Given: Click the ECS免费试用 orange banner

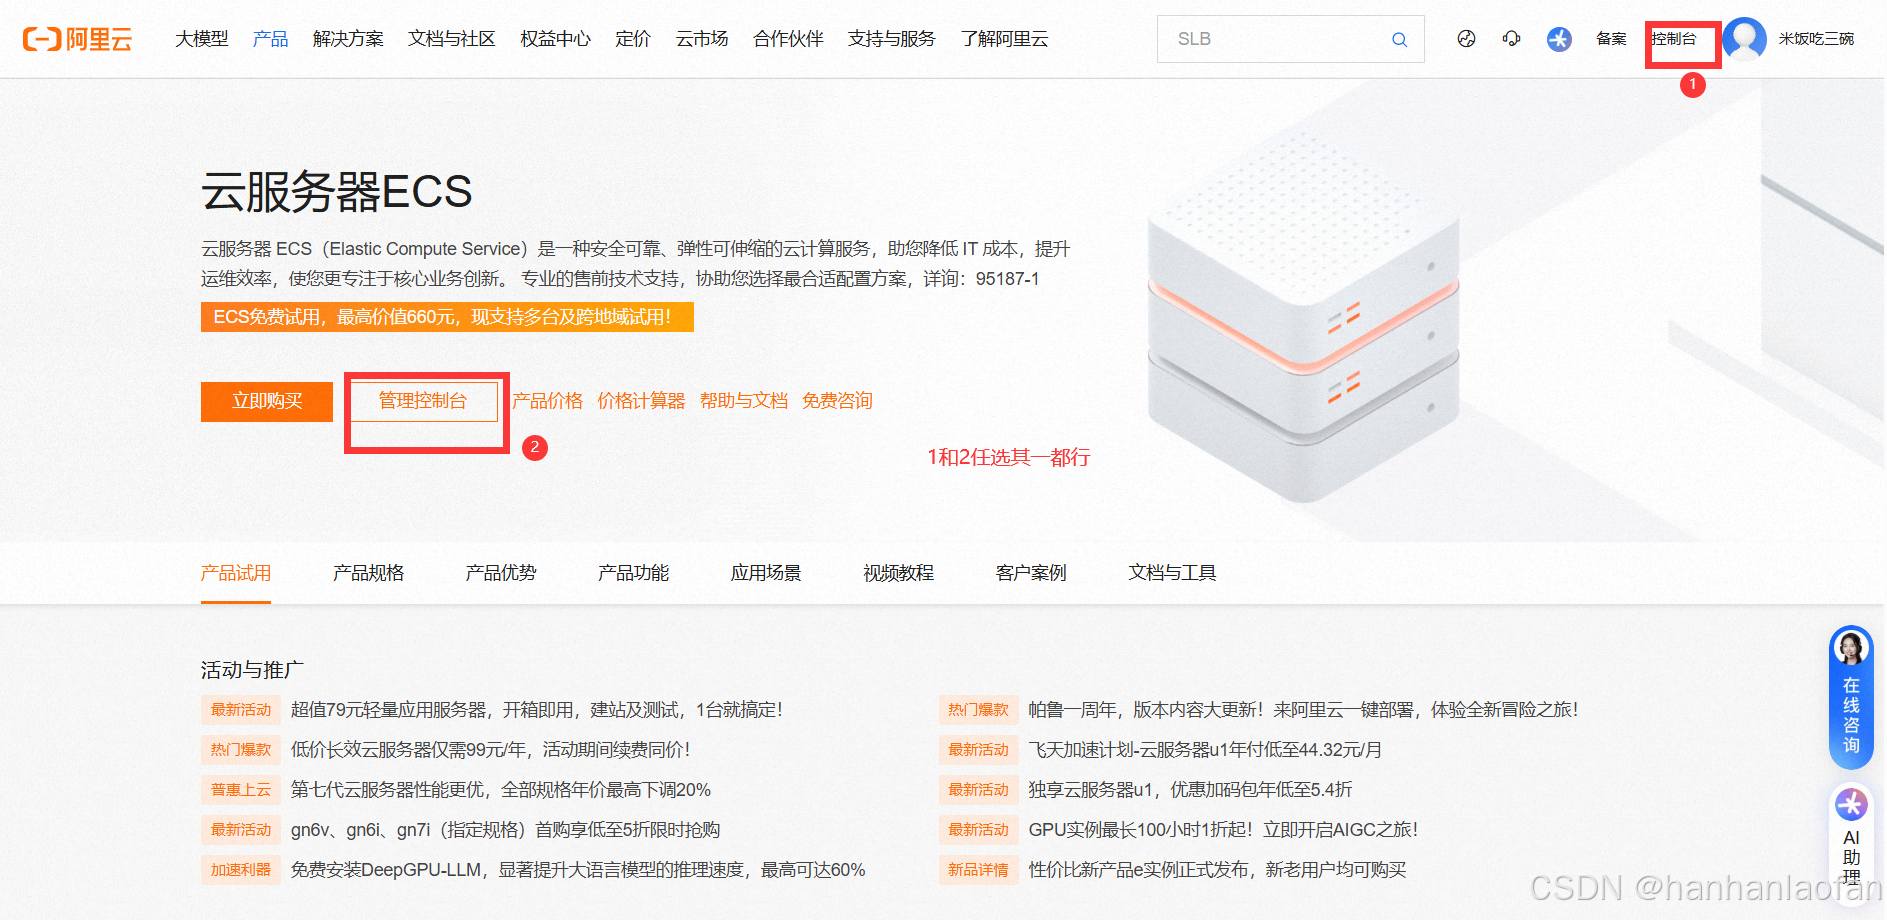Looking at the screenshot, I should [447, 317].
